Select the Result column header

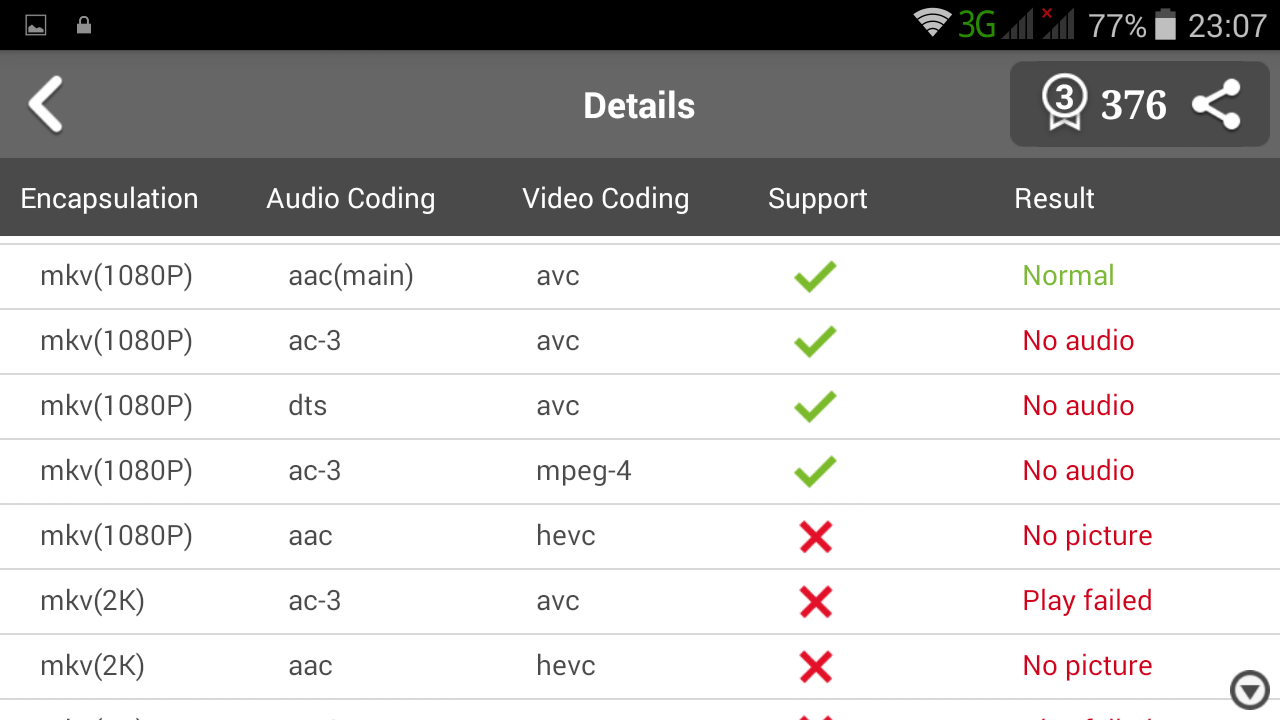(1054, 198)
